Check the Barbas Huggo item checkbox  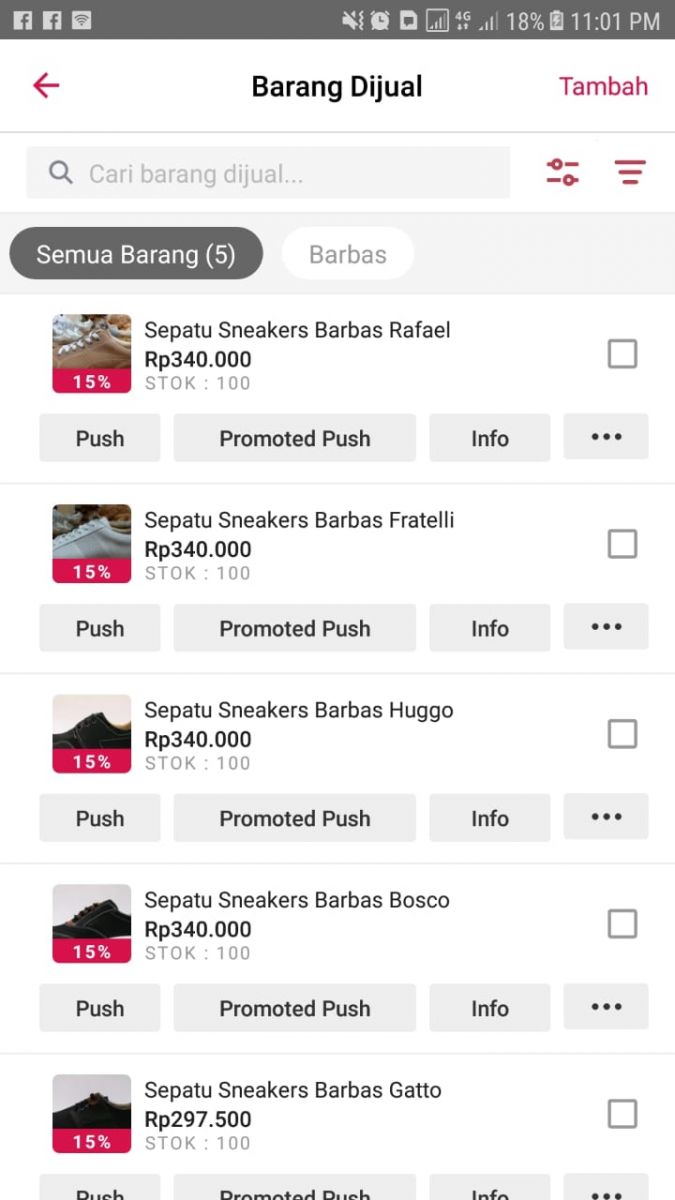622,734
